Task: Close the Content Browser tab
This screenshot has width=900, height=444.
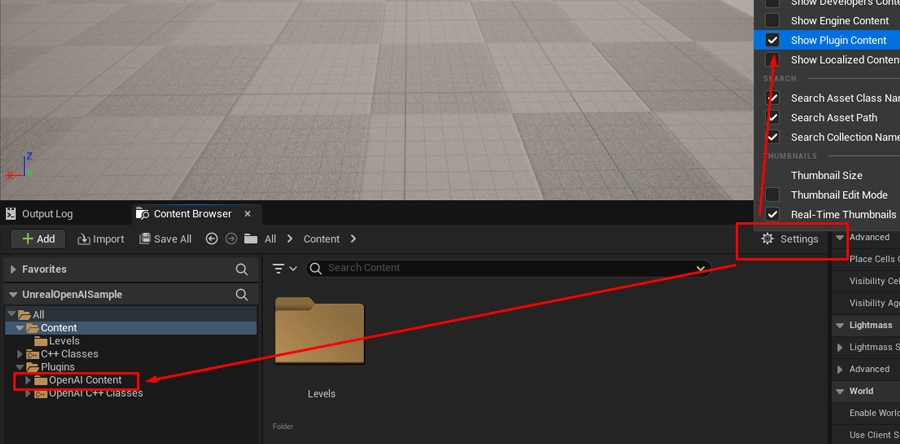Action: [x=247, y=214]
